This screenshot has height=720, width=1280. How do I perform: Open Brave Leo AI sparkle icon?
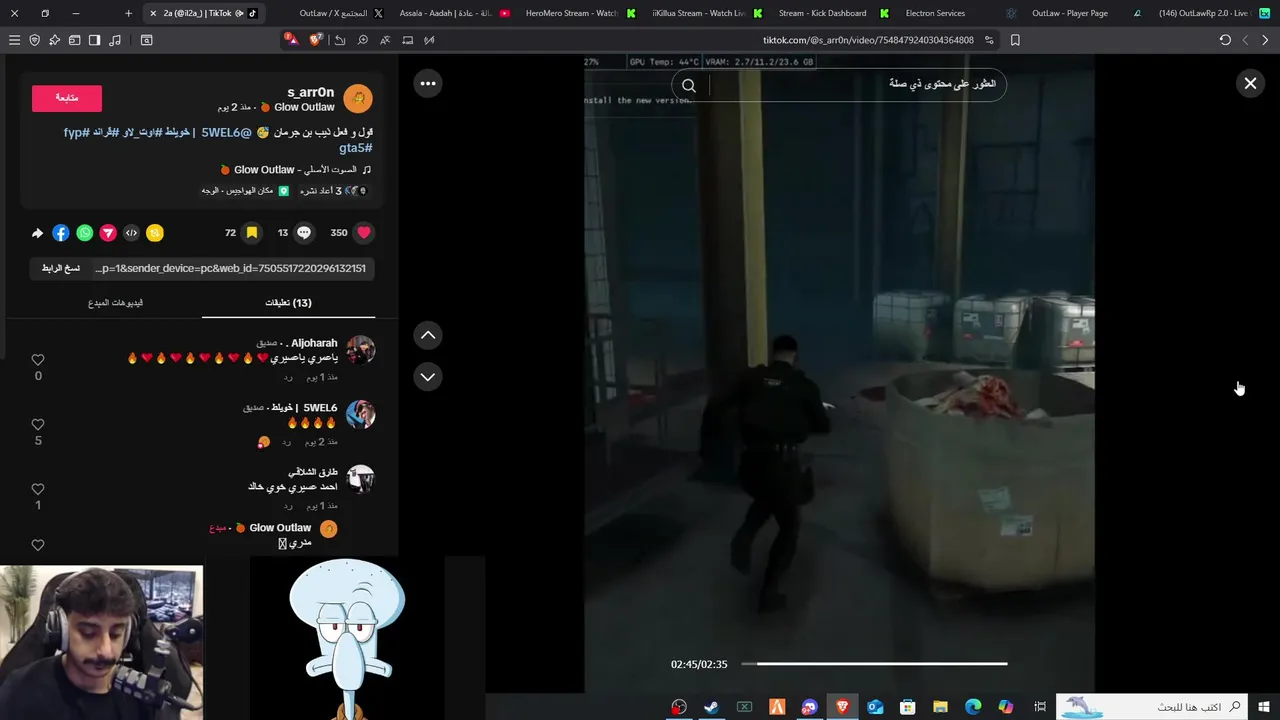coord(54,40)
